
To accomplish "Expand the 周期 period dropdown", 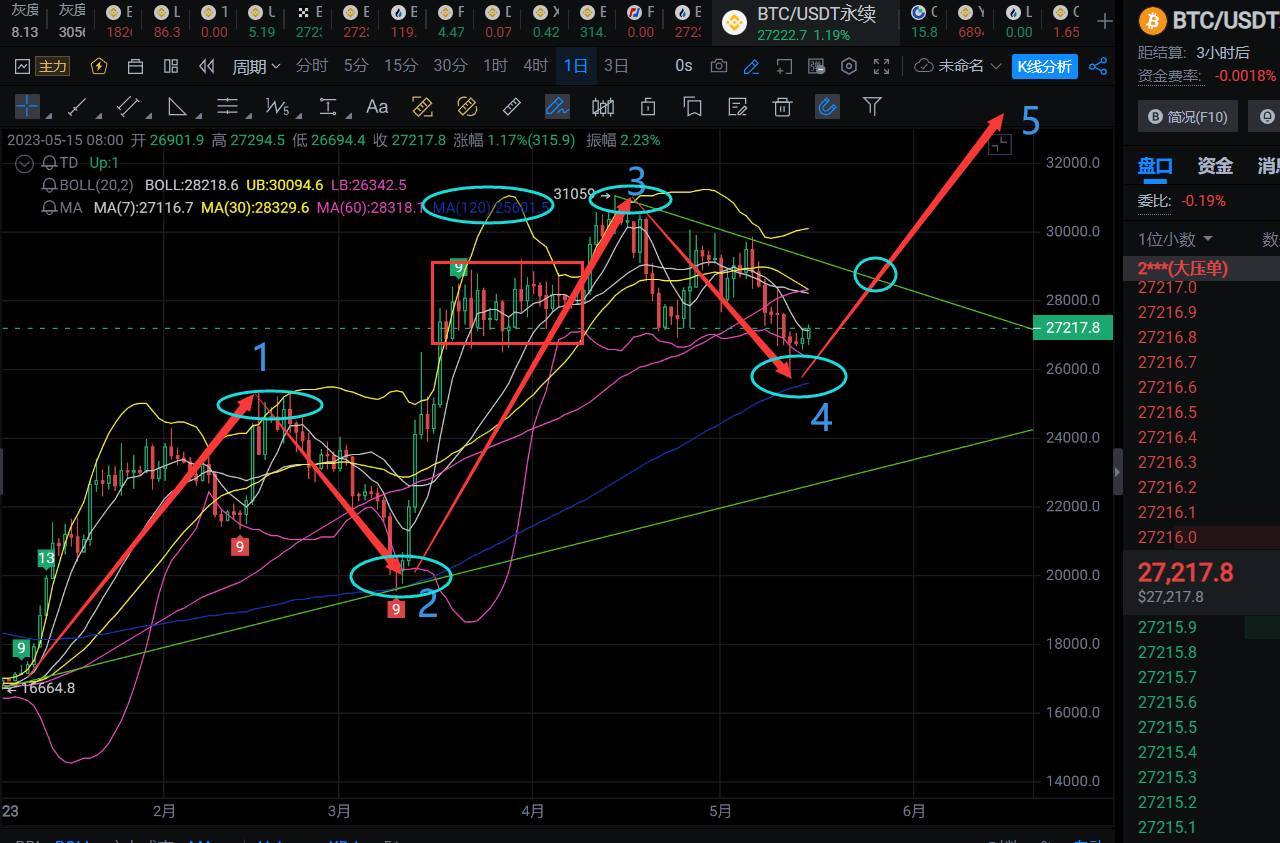I will pos(257,66).
